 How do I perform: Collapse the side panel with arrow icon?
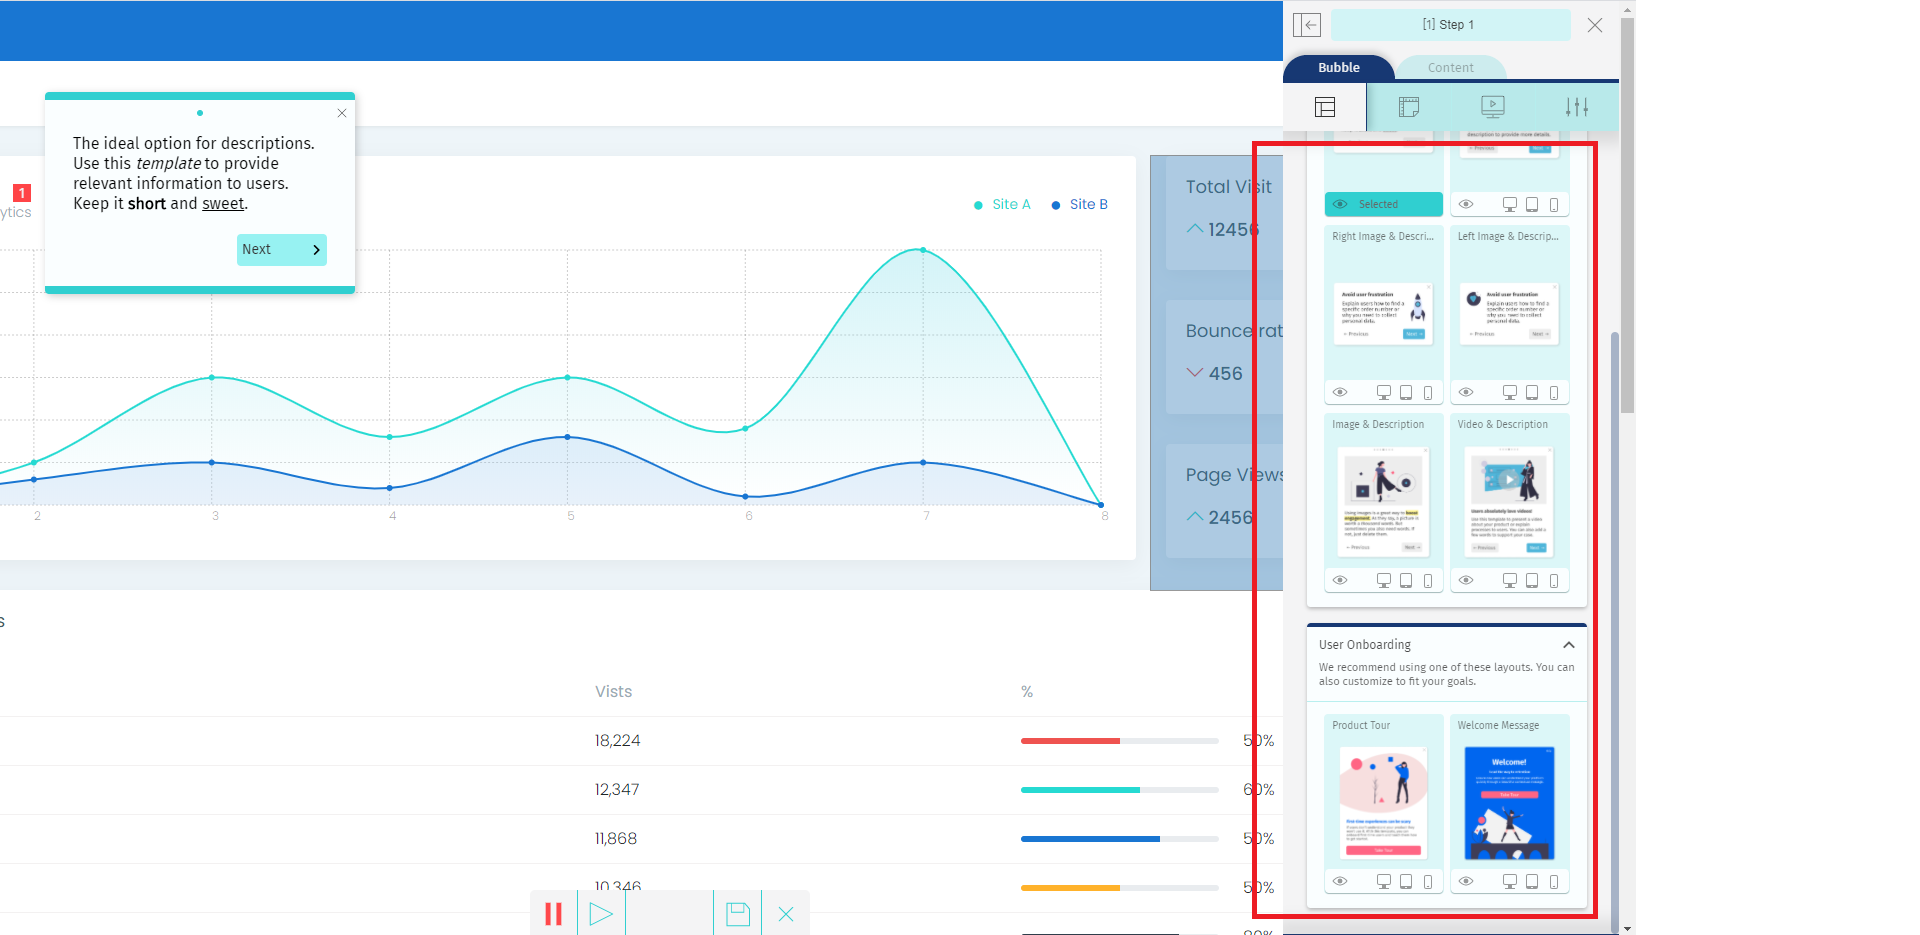(1307, 25)
